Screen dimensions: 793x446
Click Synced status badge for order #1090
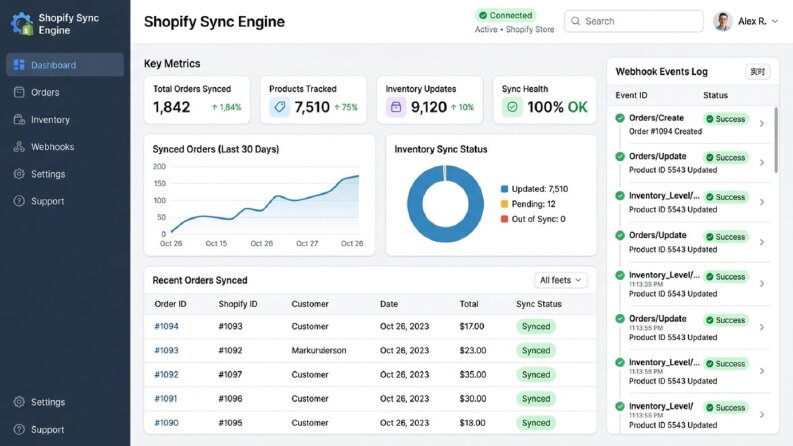tap(536, 423)
